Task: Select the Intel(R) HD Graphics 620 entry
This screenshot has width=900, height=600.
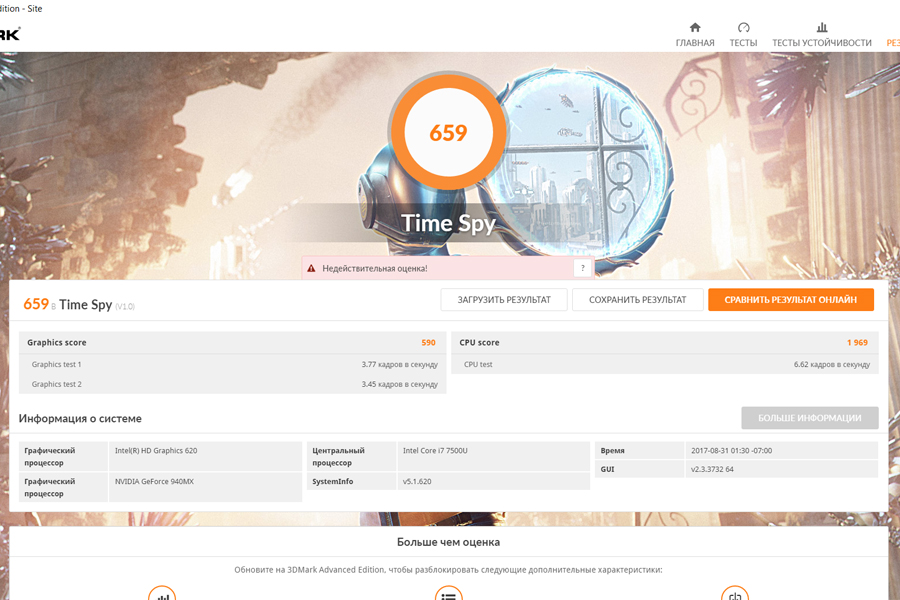Action: tap(156, 451)
